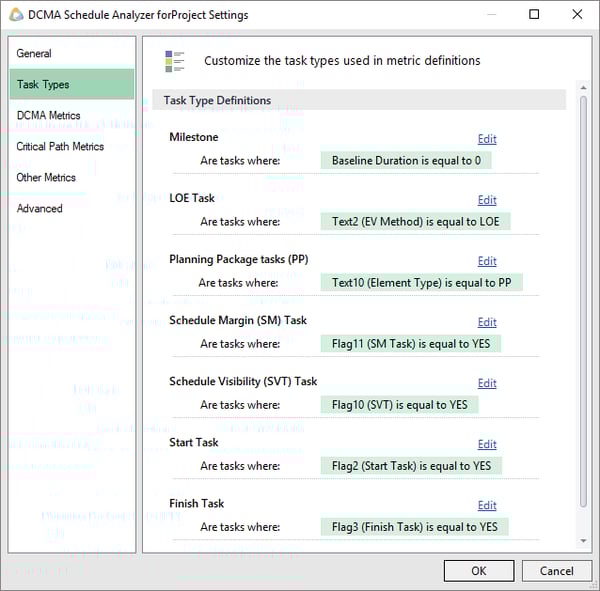600x591 pixels.
Task: Click the Schedule Margin (SM) Task heading
Action: click(238, 320)
